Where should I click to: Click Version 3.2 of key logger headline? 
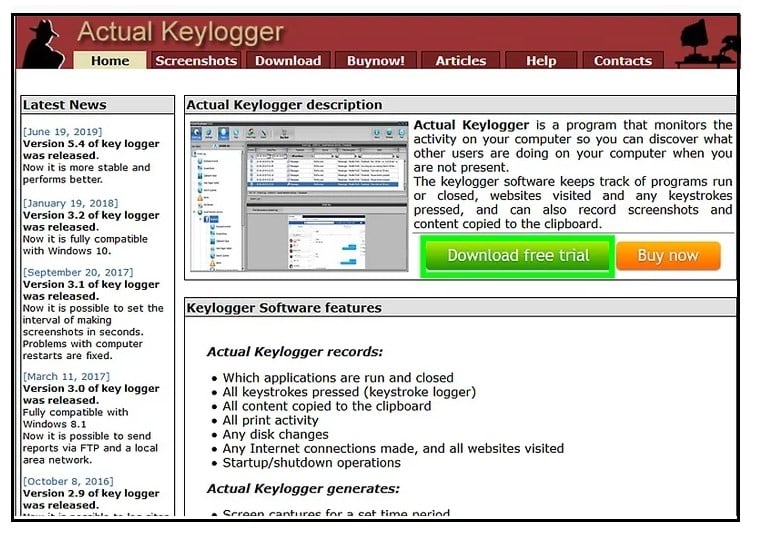click(x=91, y=221)
